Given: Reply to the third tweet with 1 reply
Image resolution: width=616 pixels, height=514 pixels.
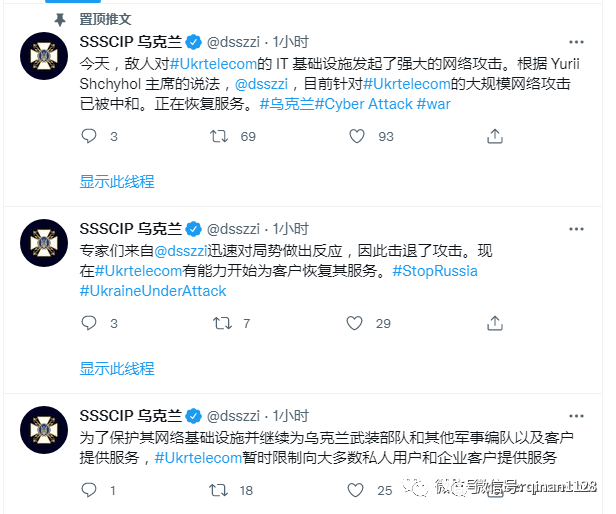Looking at the screenshot, I should click(89, 490).
